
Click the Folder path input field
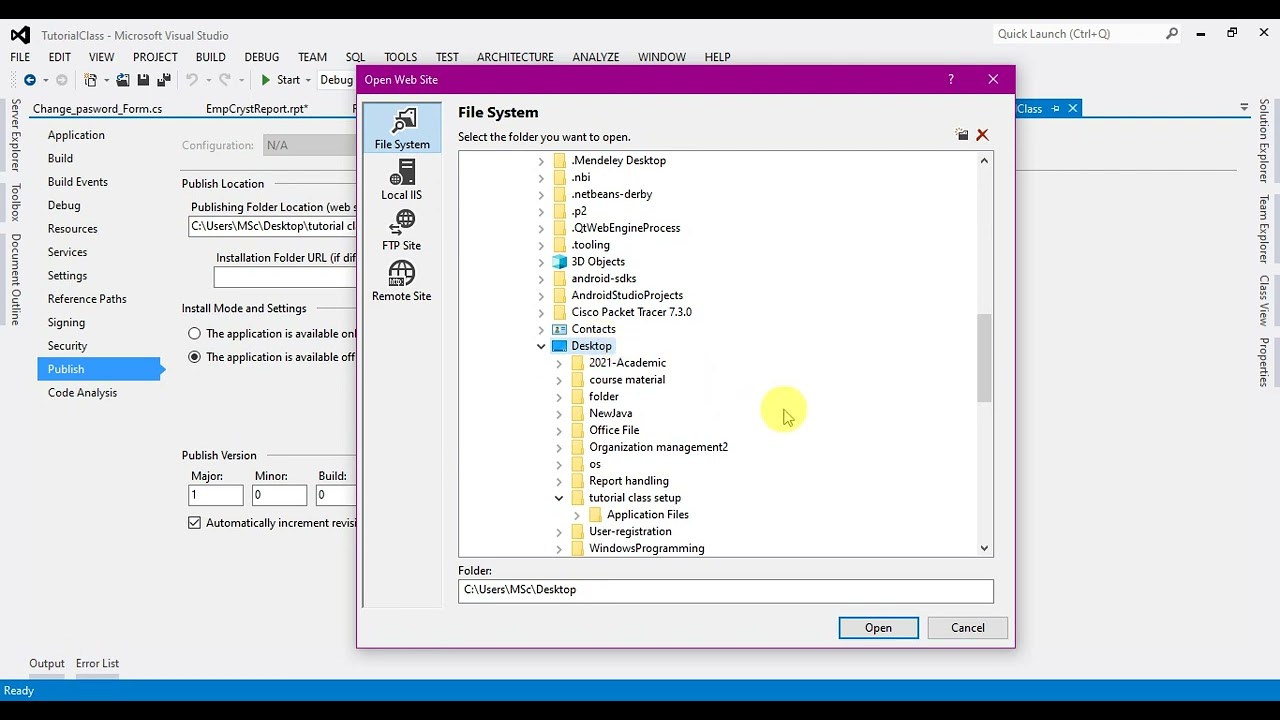click(726, 591)
